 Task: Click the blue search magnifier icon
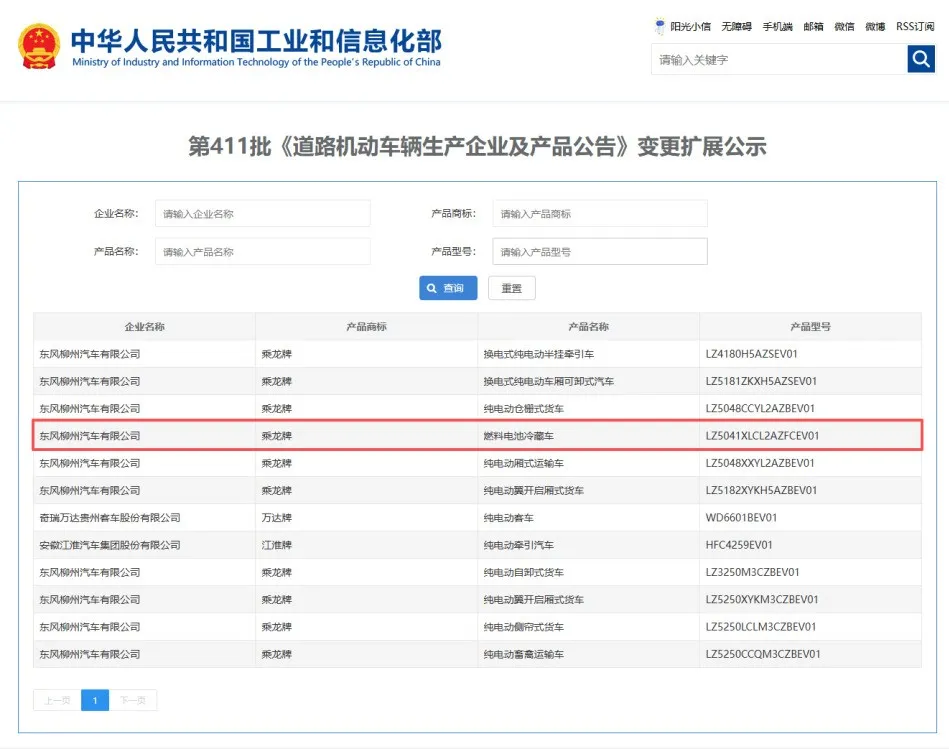921,59
